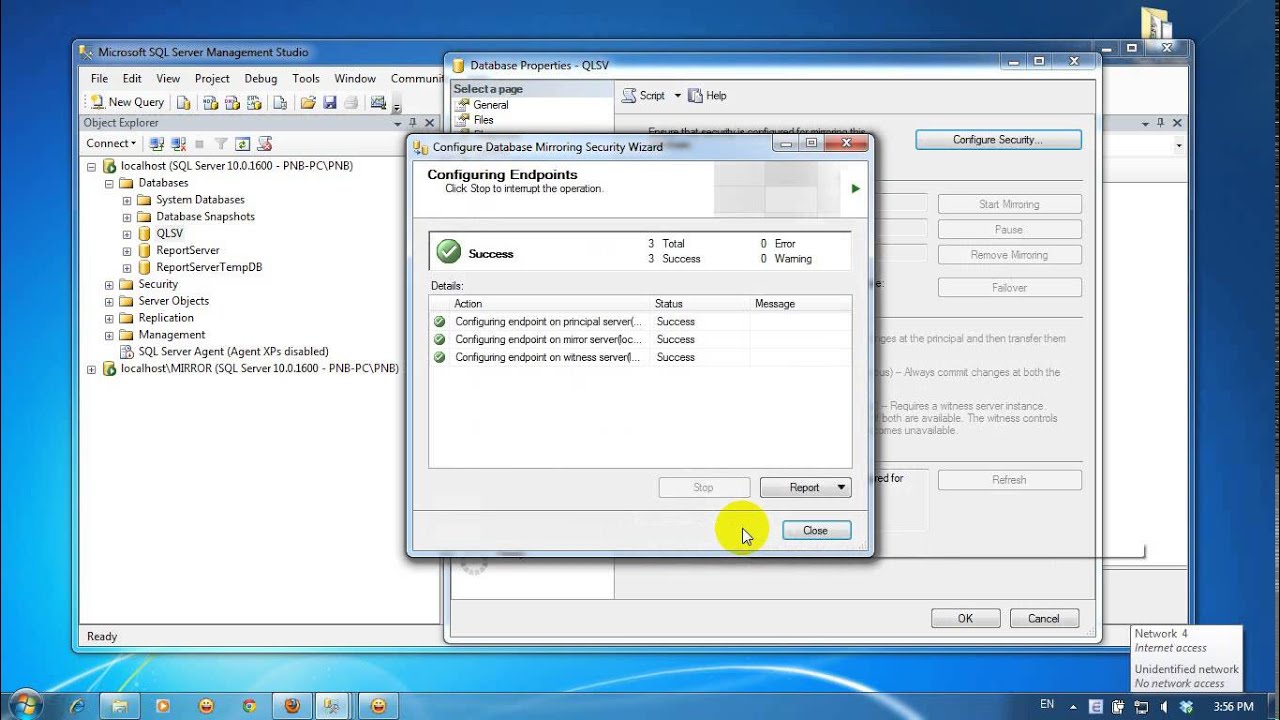1280x720 pixels.
Task: Select the Configuring endpoint on principal server row
Action: (640, 322)
